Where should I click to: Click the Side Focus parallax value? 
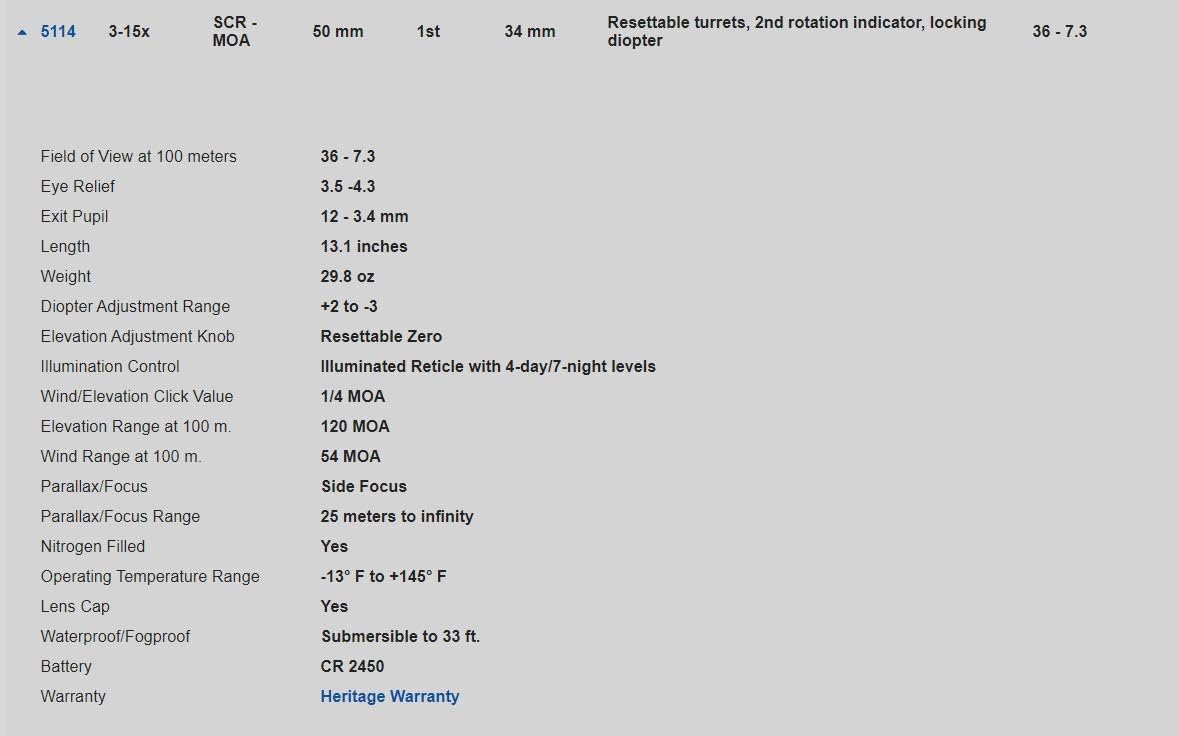(x=363, y=487)
